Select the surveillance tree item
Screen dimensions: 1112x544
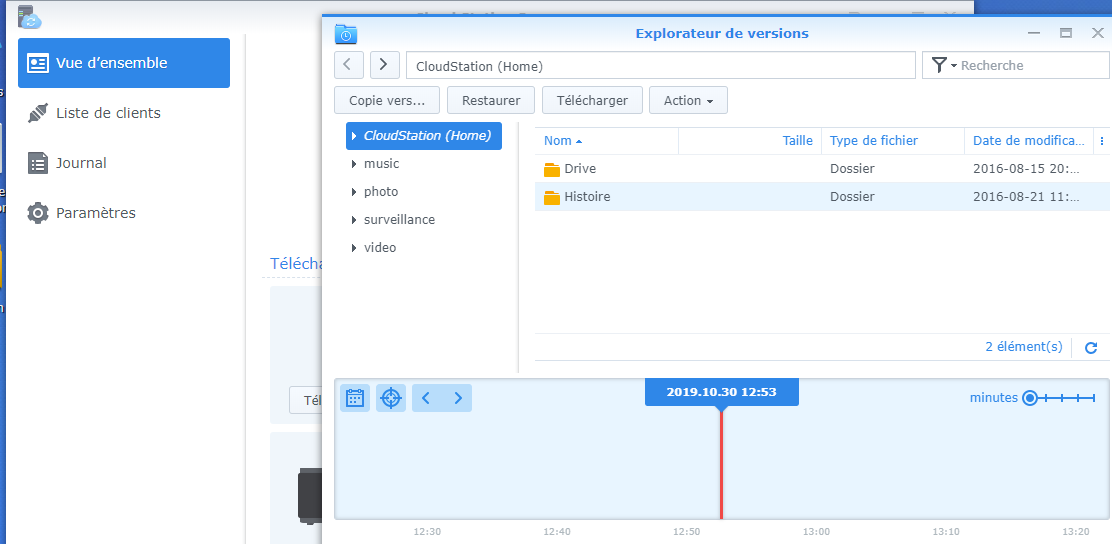coord(399,220)
